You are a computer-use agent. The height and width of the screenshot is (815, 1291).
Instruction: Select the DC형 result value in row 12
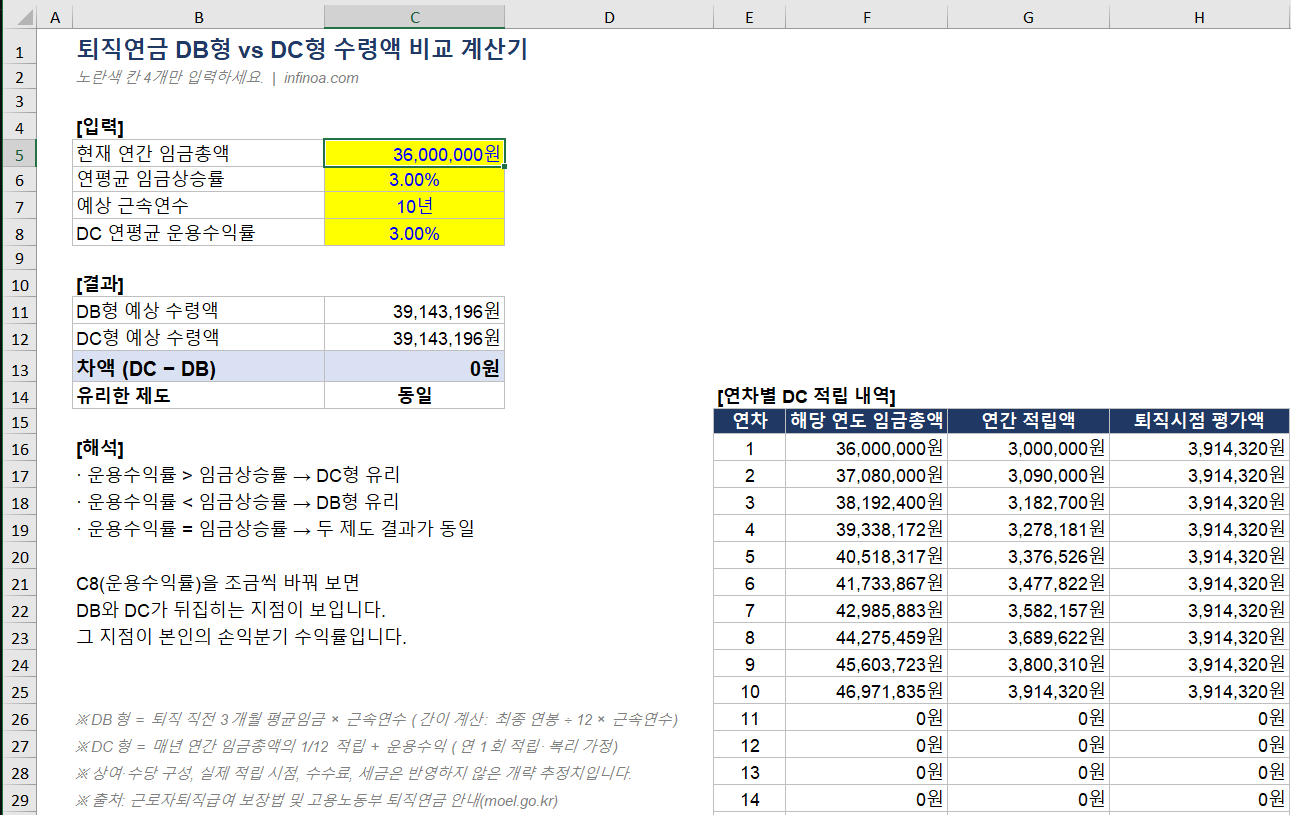tap(414, 338)
